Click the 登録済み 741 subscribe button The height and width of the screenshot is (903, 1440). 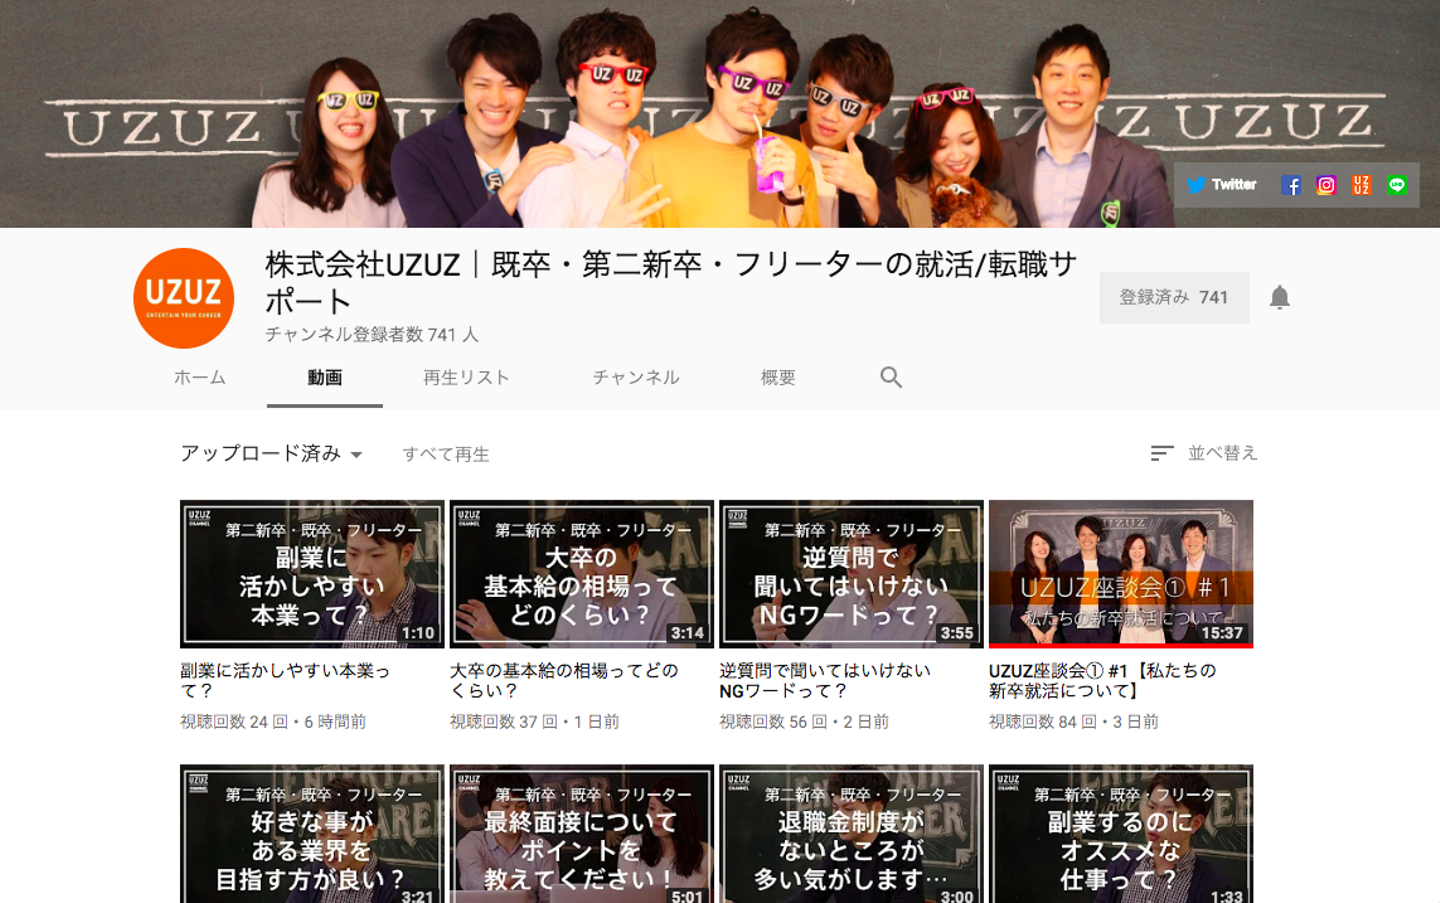(x=1174, y=297)
